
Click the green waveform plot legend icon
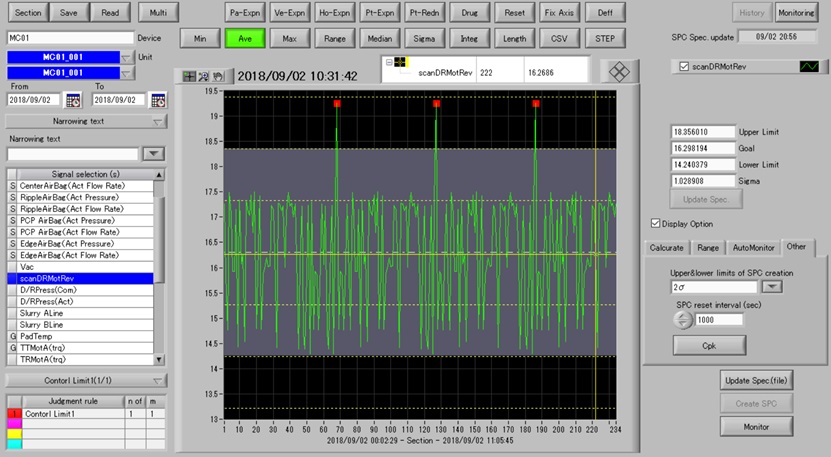[809, 66]
